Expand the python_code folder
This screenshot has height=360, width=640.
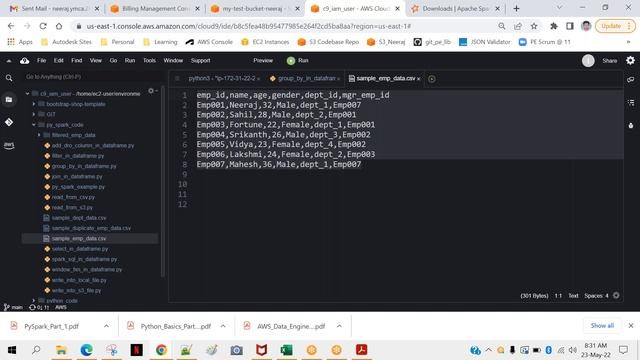[x=34, y=300]
